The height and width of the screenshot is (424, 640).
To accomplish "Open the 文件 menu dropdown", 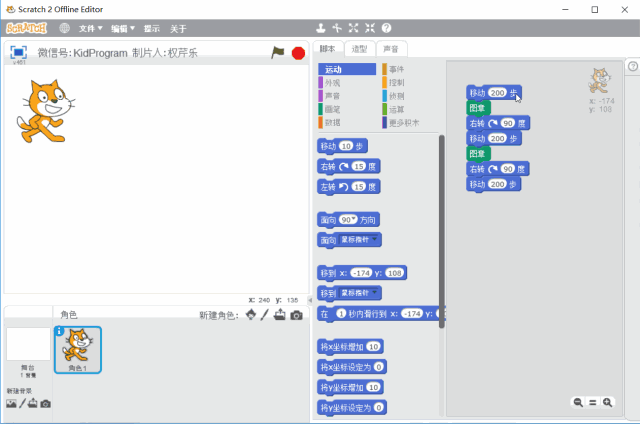I will click(x=91, y=29).
